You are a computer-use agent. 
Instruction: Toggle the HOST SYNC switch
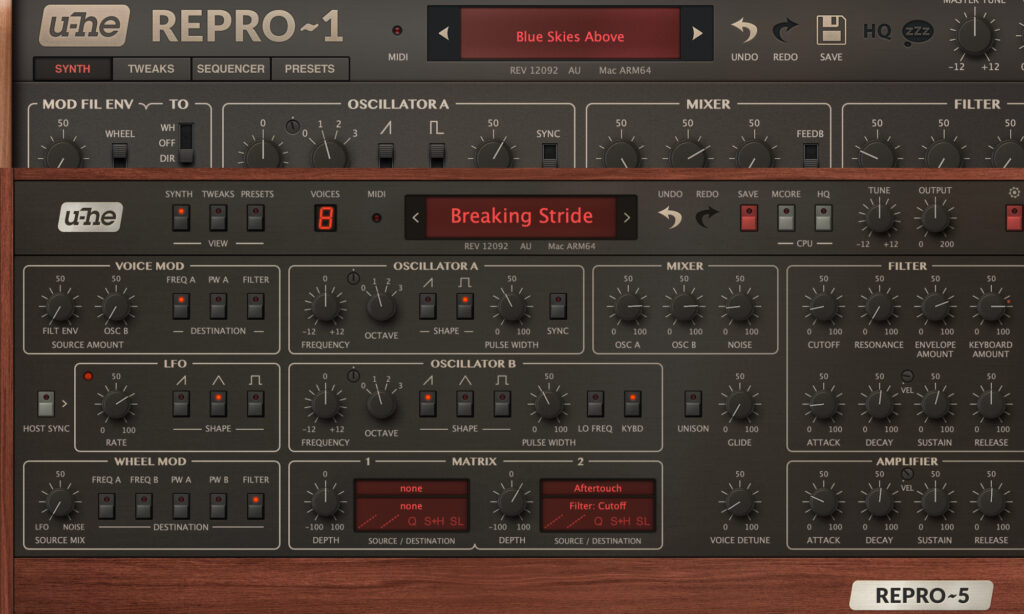(x=46, y=403)
